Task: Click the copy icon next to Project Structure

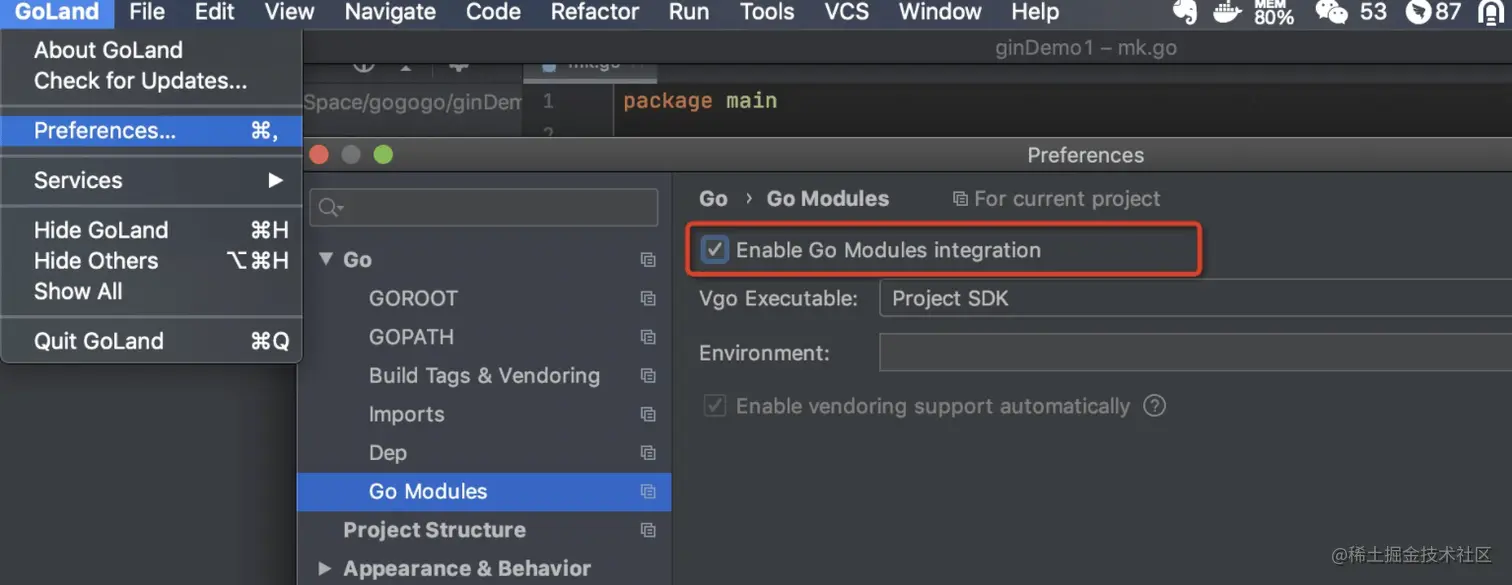Action: click(x=648, y=530)
